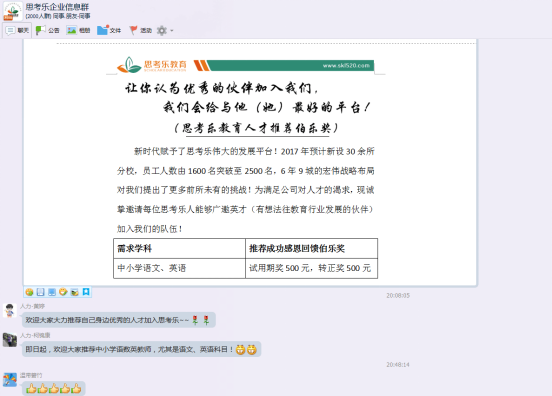Click the group settings gear icon
The image size is (552, 396).
(x=162, y=31)
